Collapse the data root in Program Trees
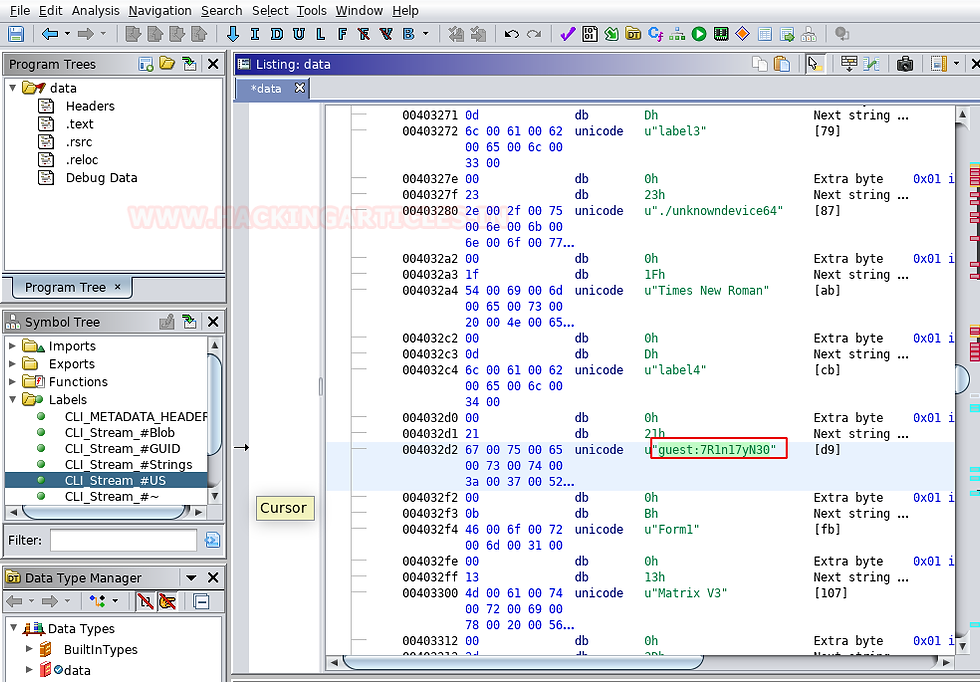Image resolution: width=980 pixels, height=682 pixels. click(x=12, y=88)
